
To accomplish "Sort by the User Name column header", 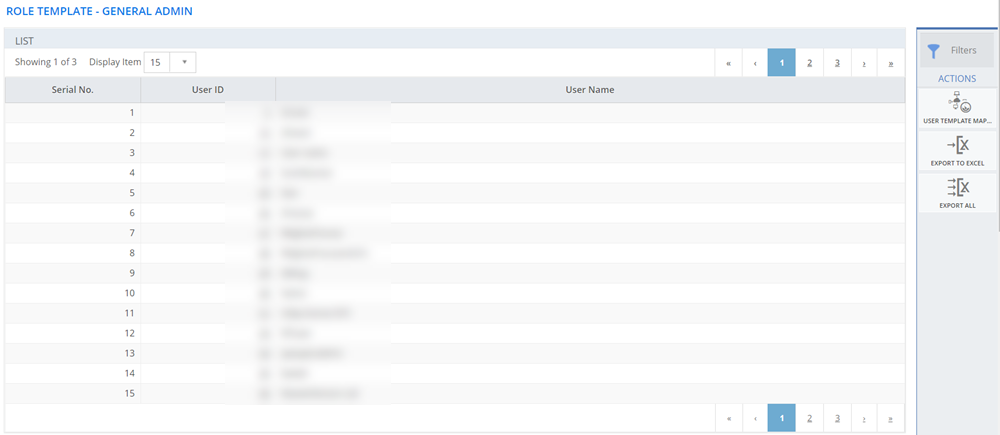I will pyautogui.click(x=589, y=90).
